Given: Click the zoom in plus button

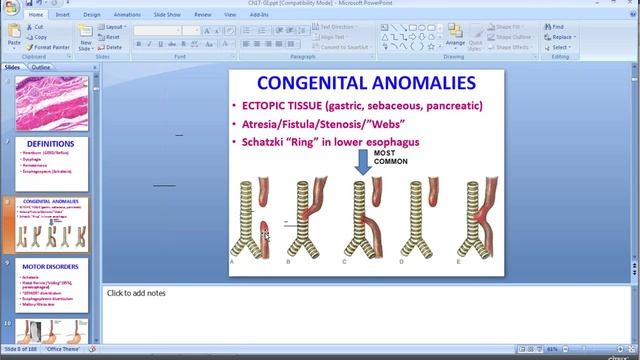Looking at the screenshot, I should [620, 349].
